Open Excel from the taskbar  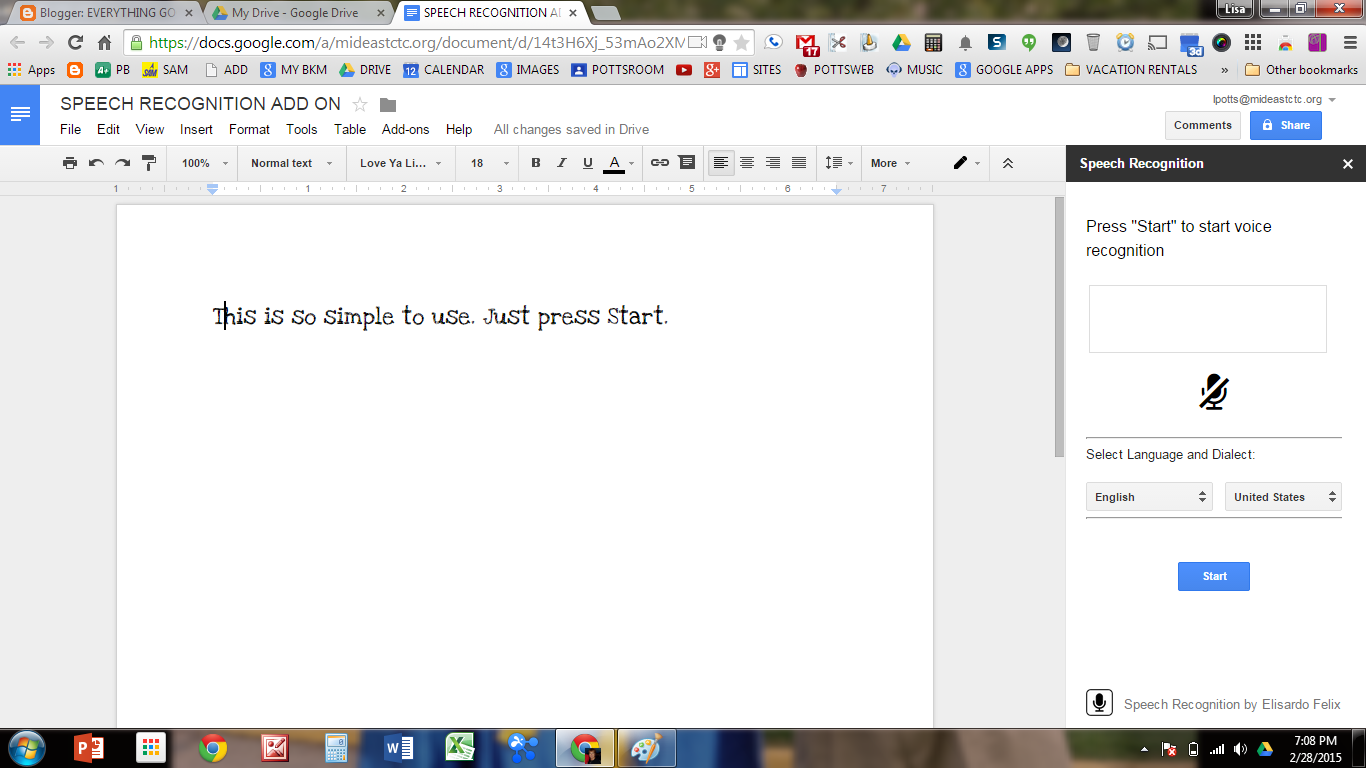pos(459,748)
